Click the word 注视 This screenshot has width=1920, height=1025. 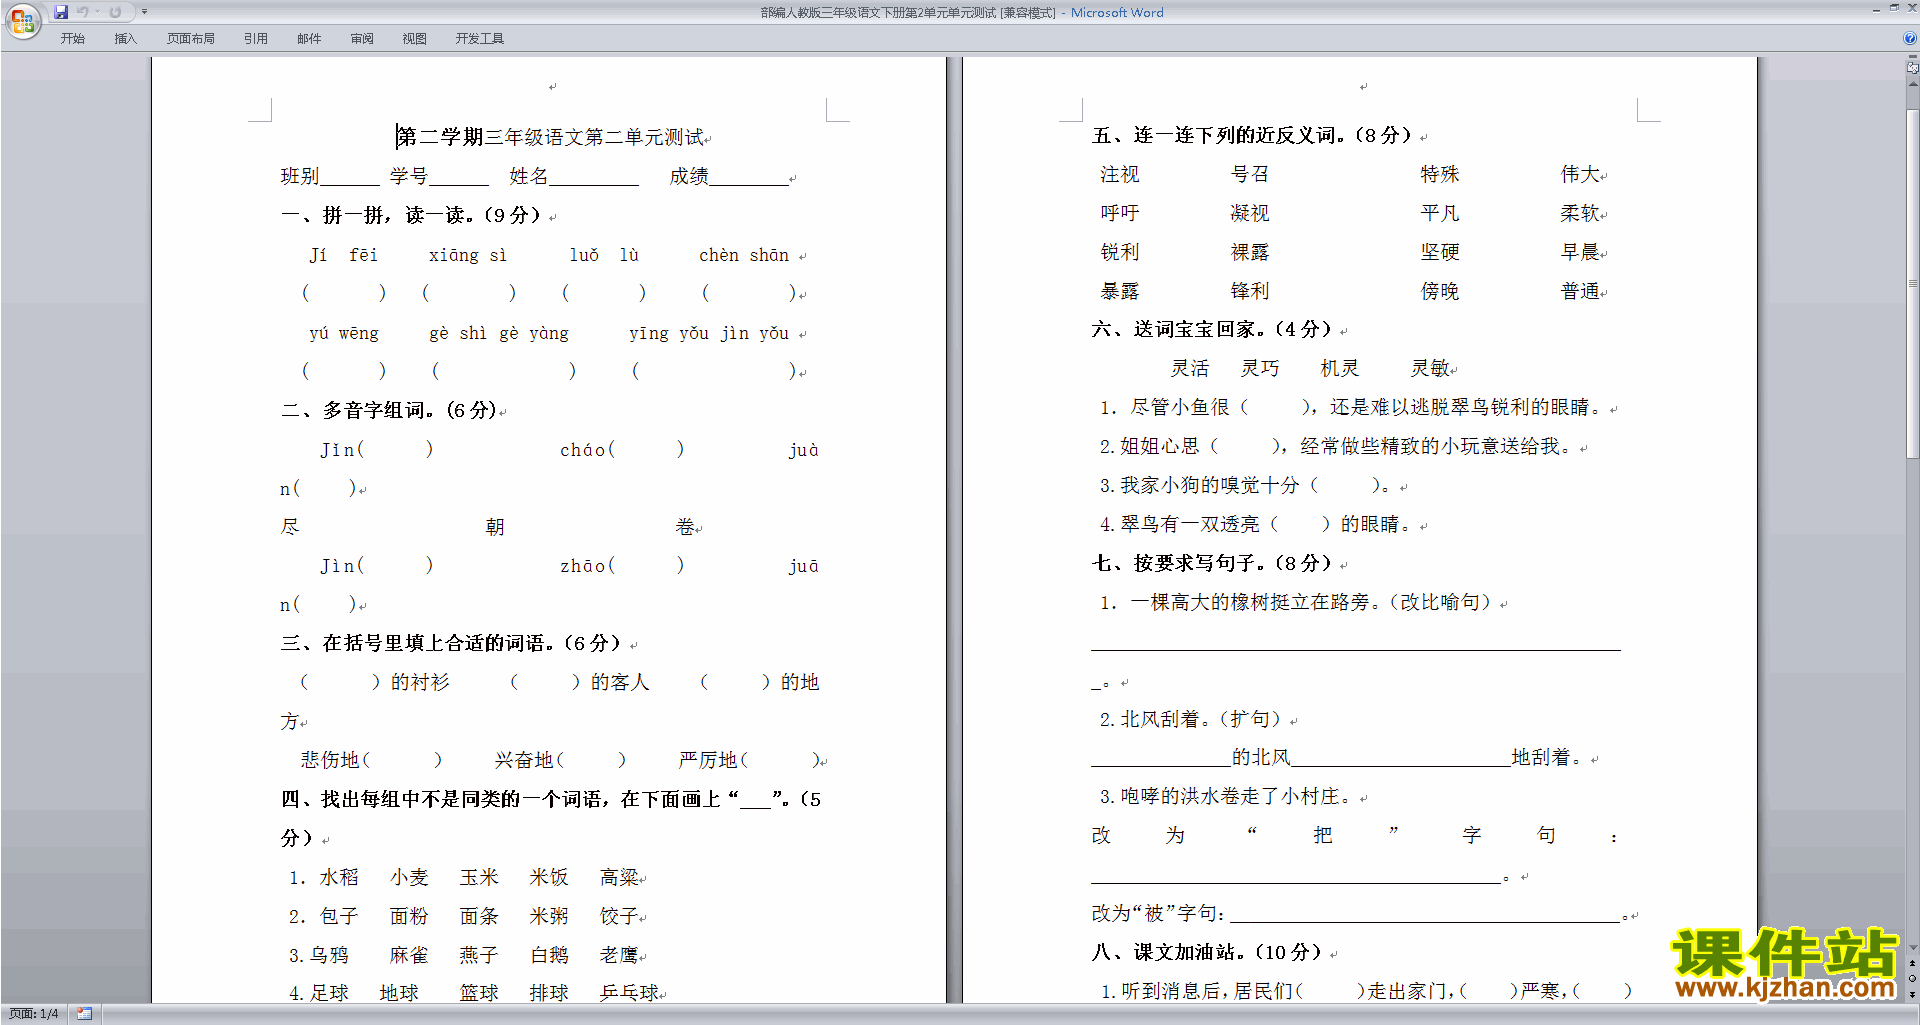(x=1120, y=175)
